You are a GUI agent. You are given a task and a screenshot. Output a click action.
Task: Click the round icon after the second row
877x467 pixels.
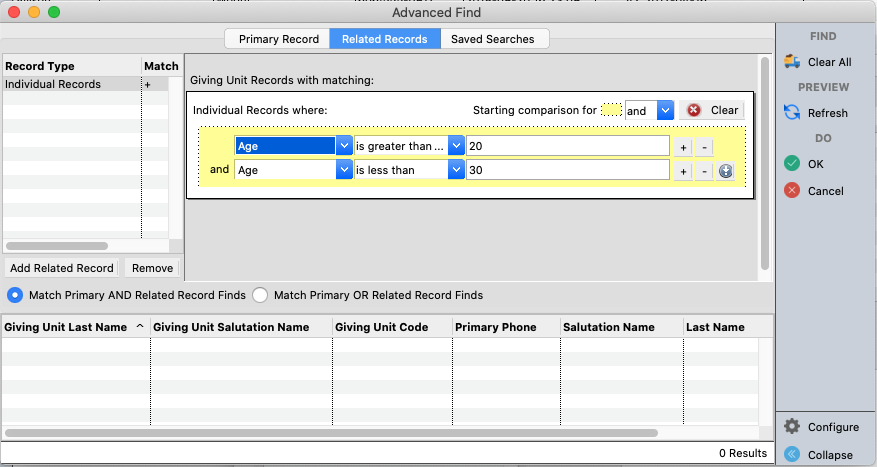point(725,171)
